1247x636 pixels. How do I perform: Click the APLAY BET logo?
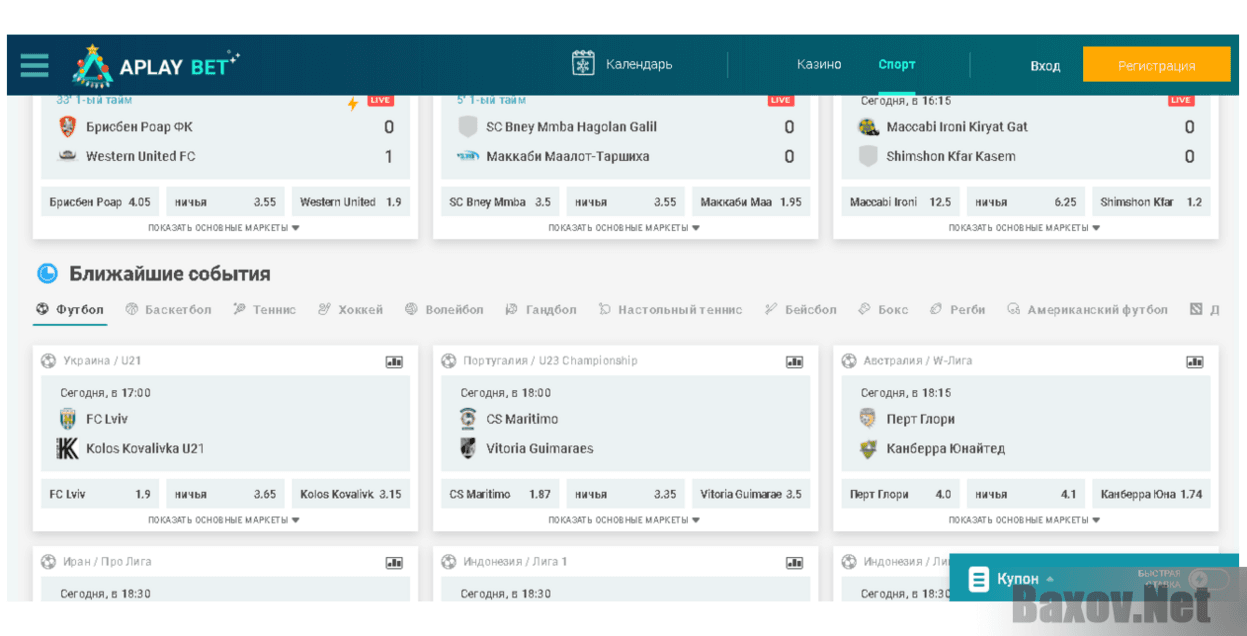tap(156, 66)
